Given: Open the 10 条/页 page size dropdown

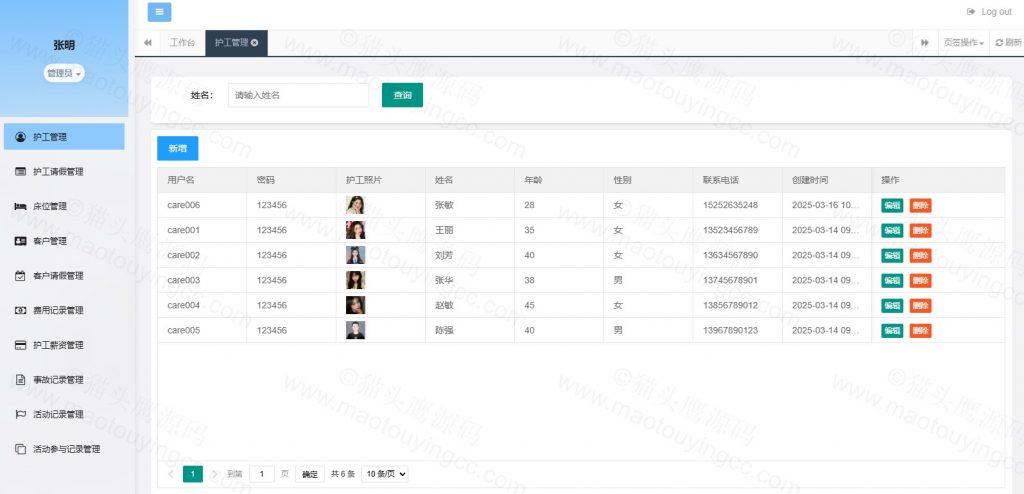Looking at the screenshot, I should click(x=385, y=474).
